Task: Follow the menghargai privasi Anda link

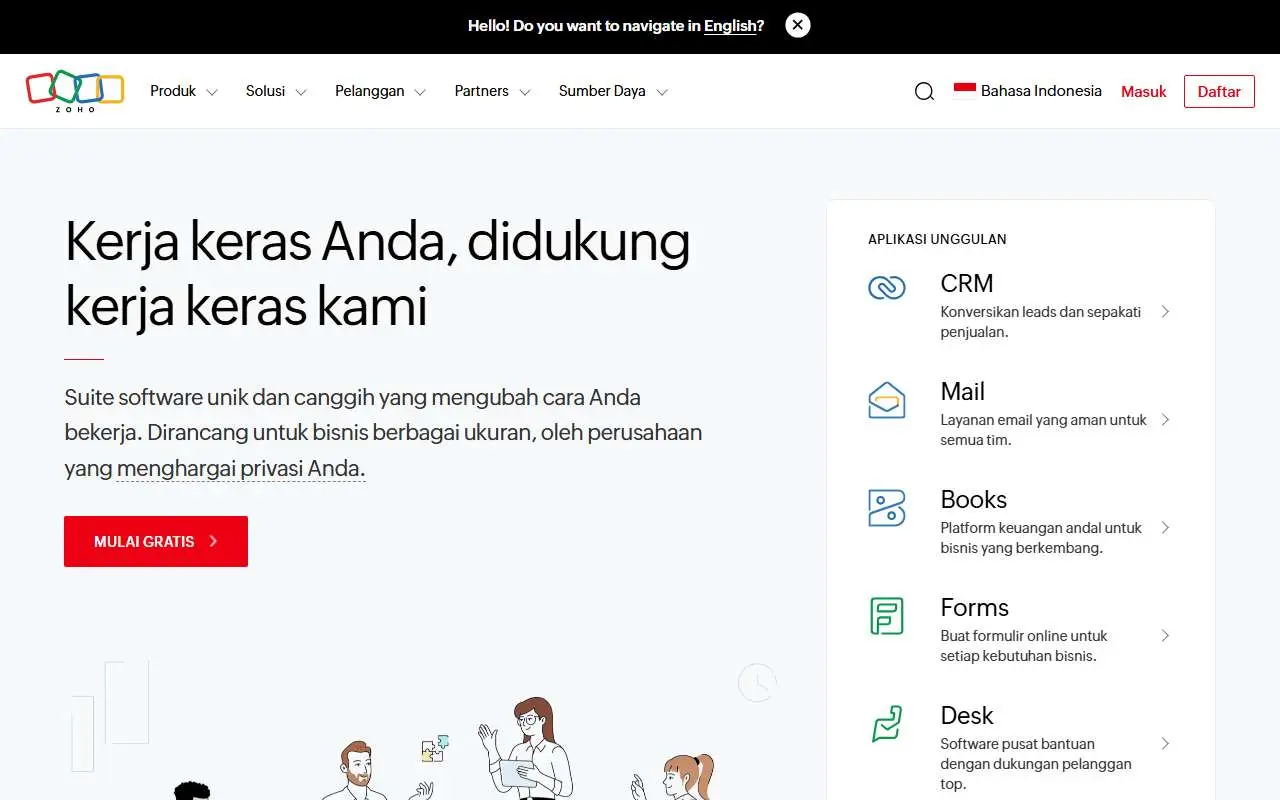Action: 241,468
